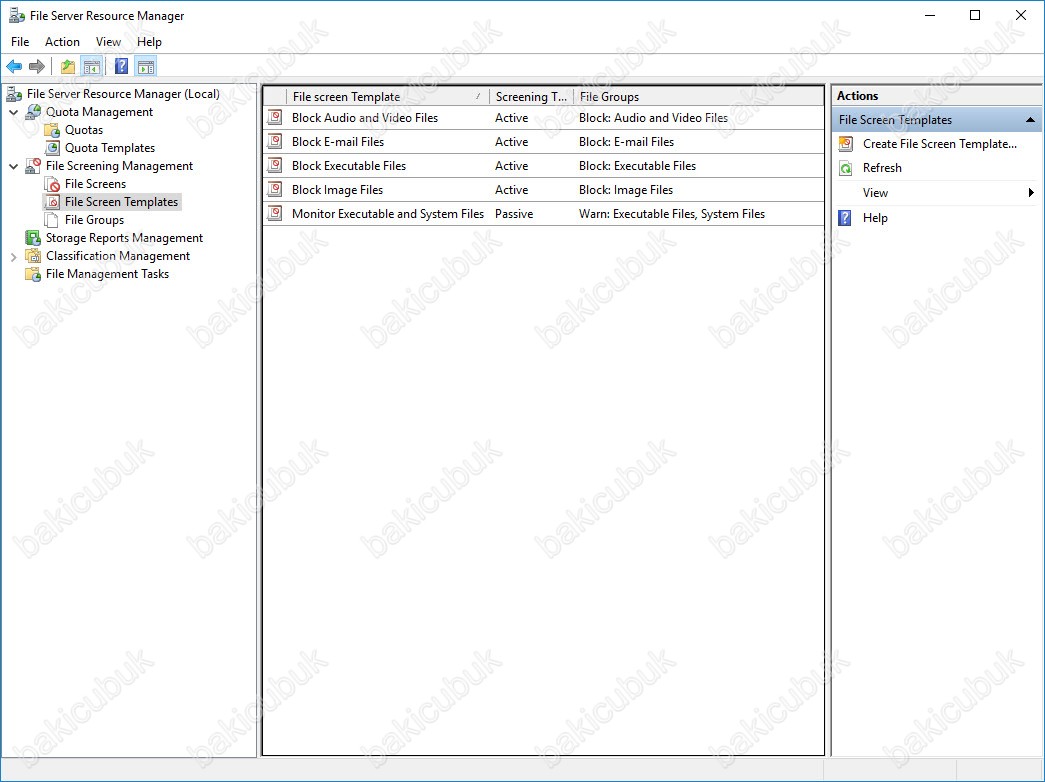Click the Monitor Executable and System Files row icon
Image resolution: width=1045 pixels, height=782 pixels.
[275, 213]
